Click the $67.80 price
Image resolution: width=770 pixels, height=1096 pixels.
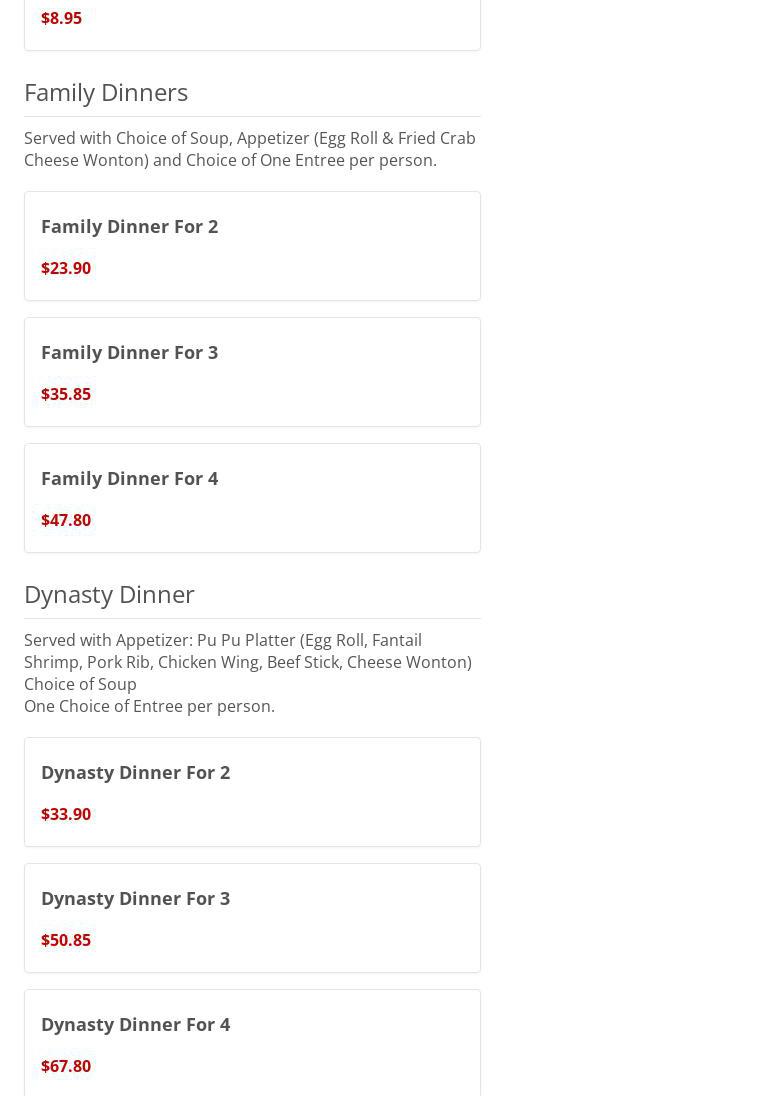click(x=66, y=1066)
